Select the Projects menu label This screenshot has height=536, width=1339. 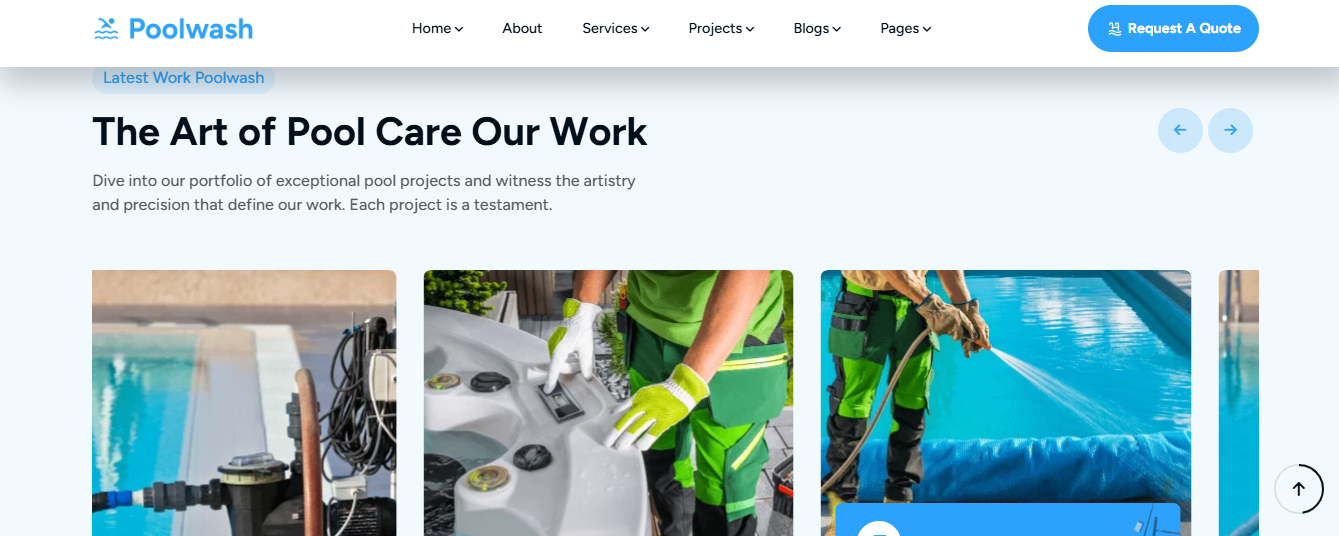tap(715, 28)
